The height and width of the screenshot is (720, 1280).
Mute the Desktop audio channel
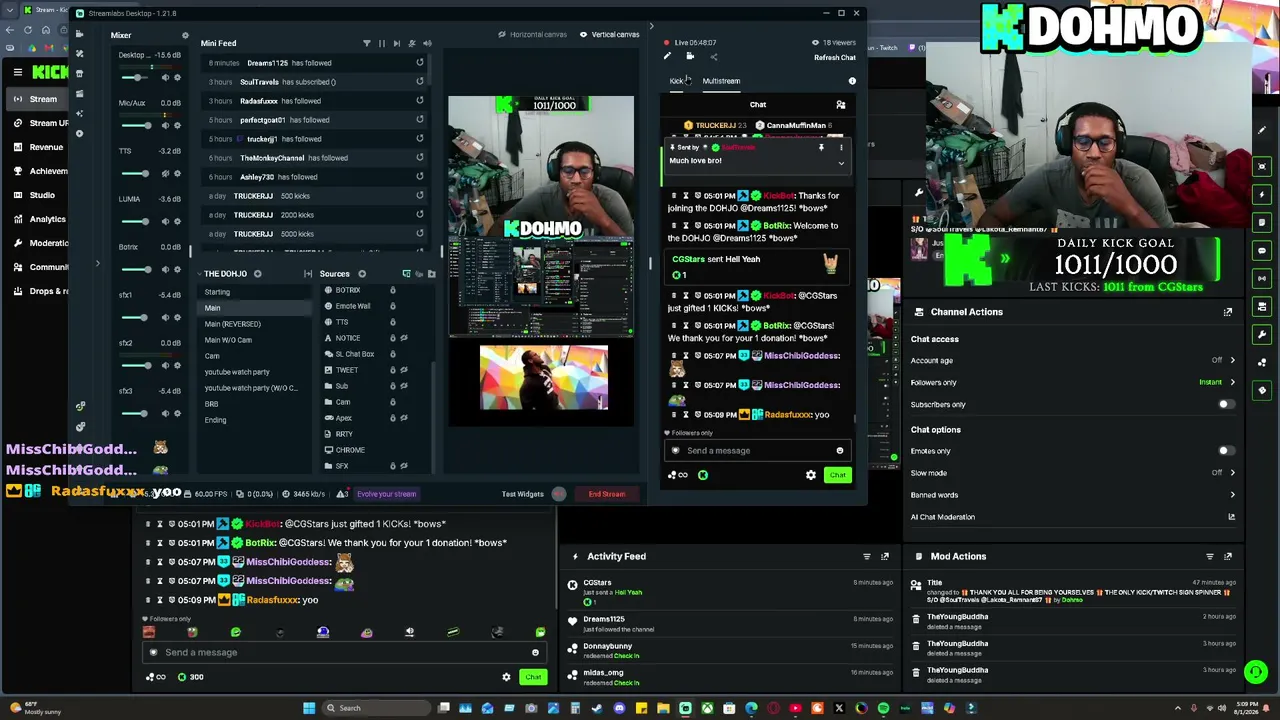point(165,77)
